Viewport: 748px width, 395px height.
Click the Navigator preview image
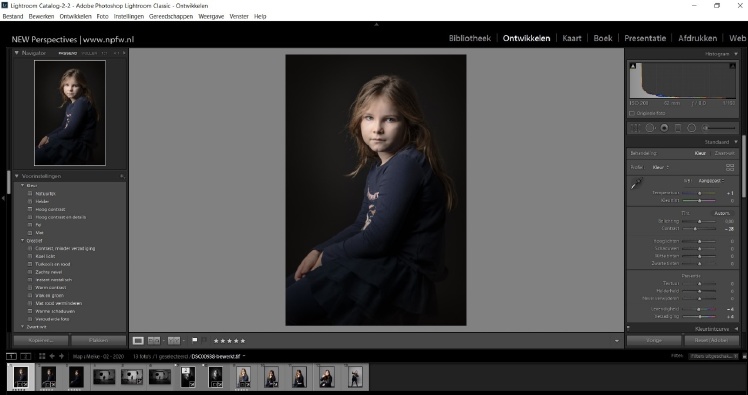(x=70, y=113)
